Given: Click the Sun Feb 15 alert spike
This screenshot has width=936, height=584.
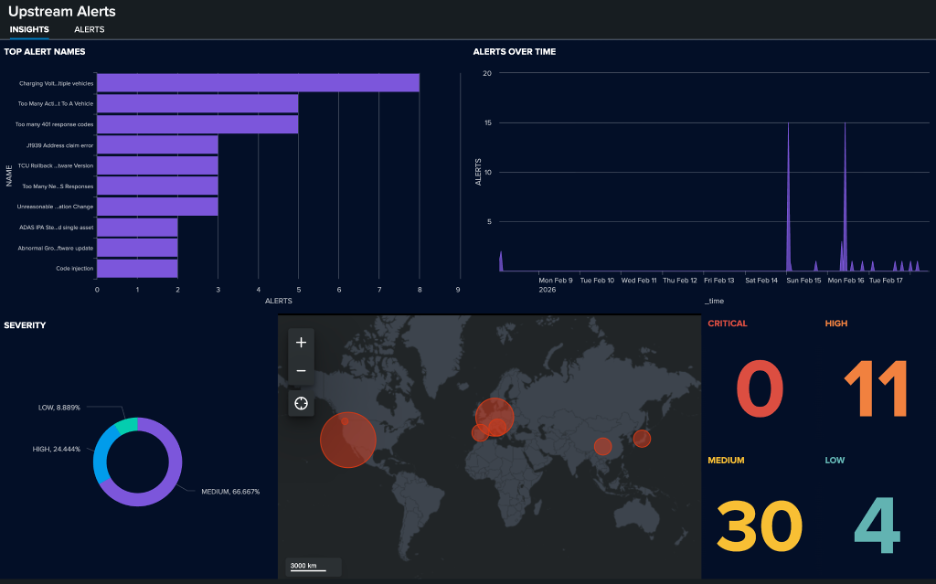Looking at the screenshot, I should 788,200.
